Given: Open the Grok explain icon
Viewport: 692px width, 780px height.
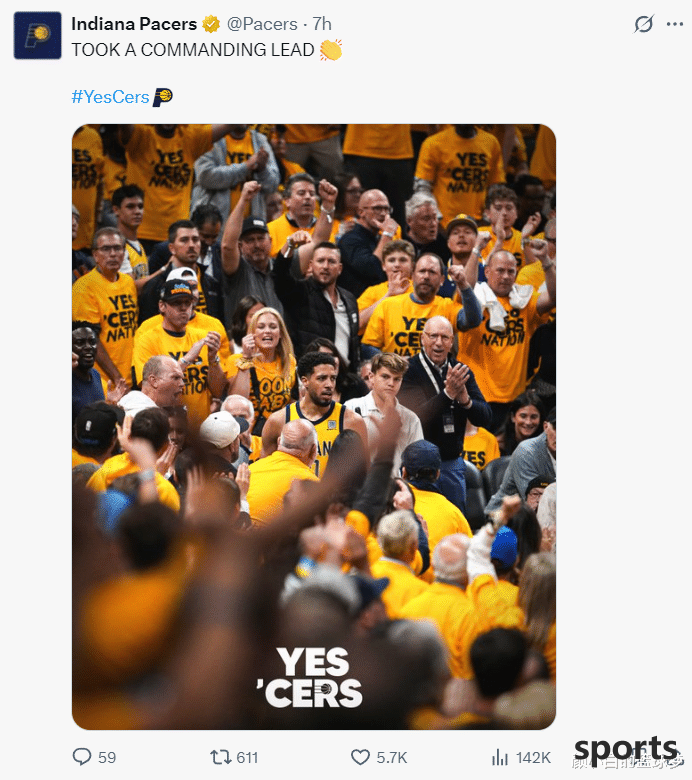Looking at the screenshot, I should 643,24.
